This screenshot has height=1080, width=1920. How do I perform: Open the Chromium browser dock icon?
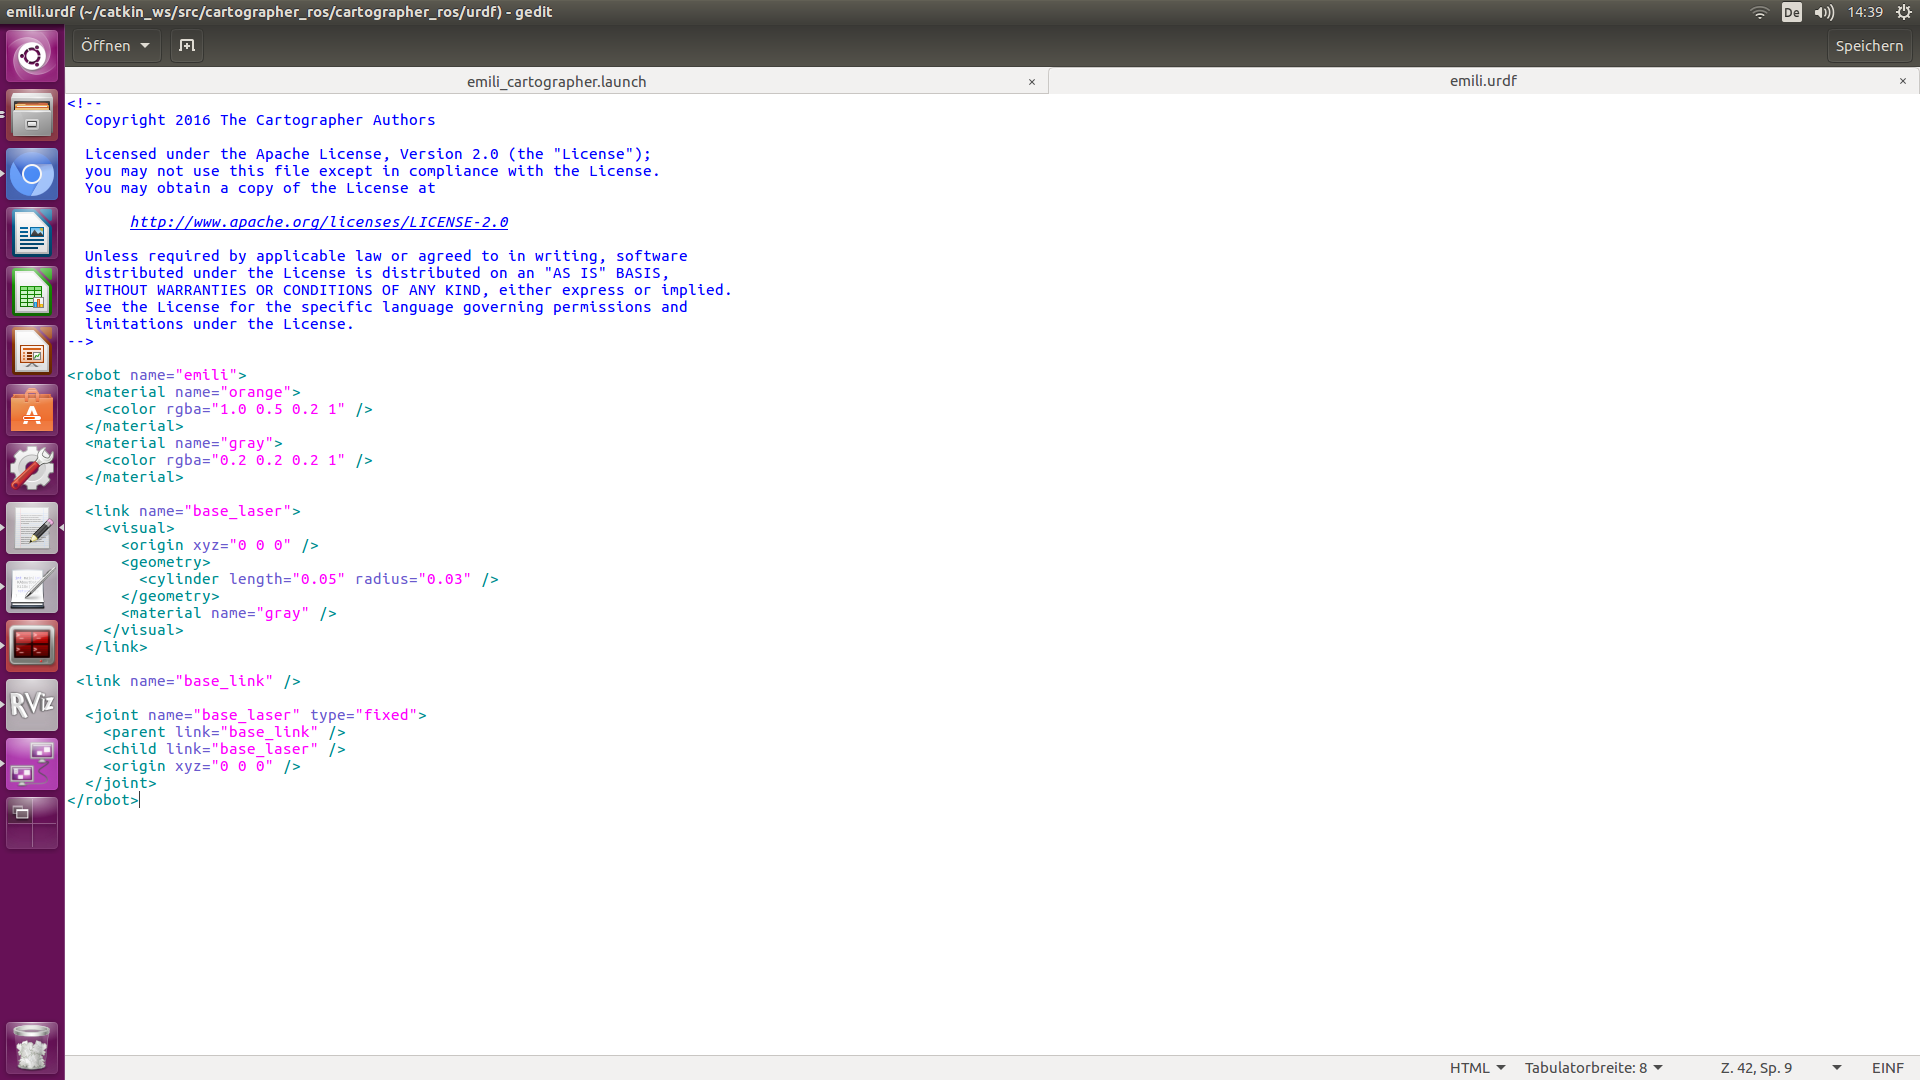click(32, 176)
